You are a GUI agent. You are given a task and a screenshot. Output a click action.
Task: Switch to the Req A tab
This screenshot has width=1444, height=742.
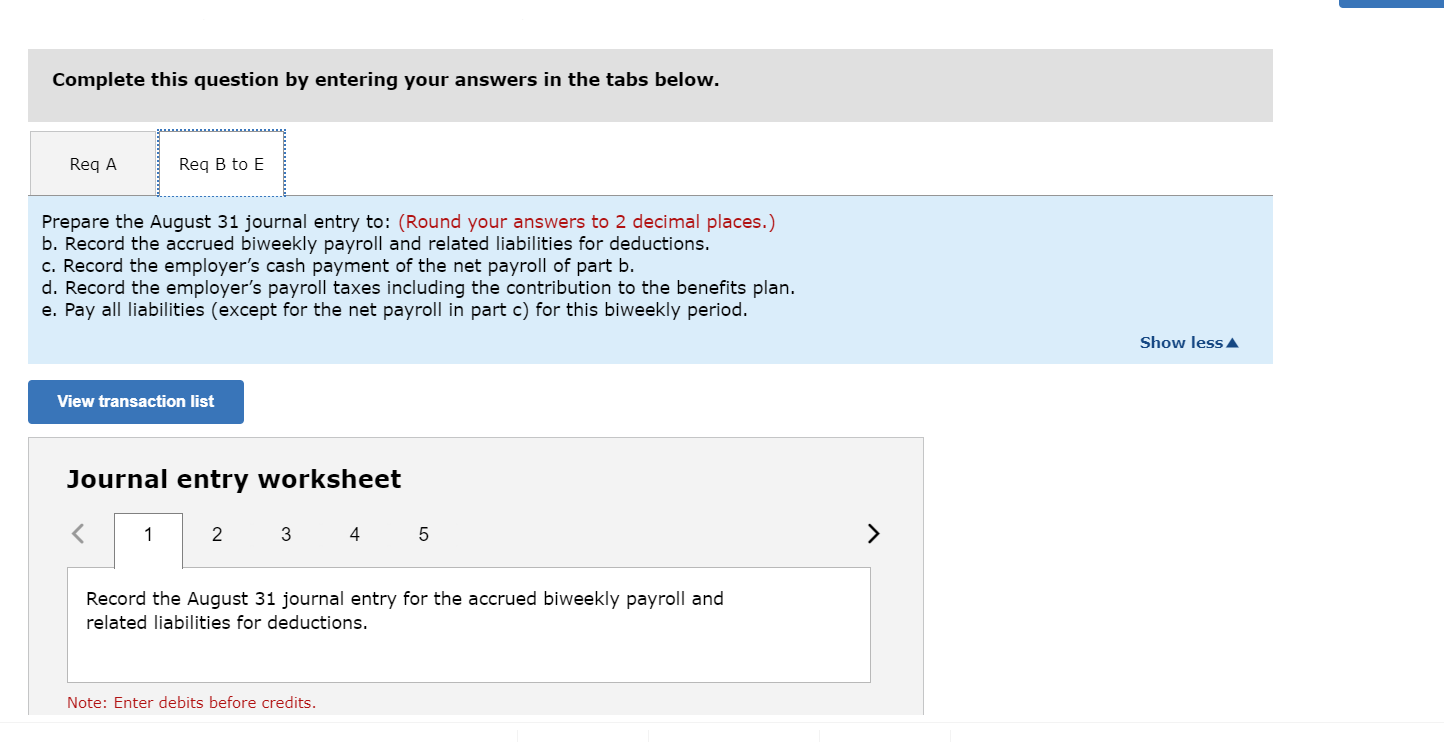[x=92, y=163]
